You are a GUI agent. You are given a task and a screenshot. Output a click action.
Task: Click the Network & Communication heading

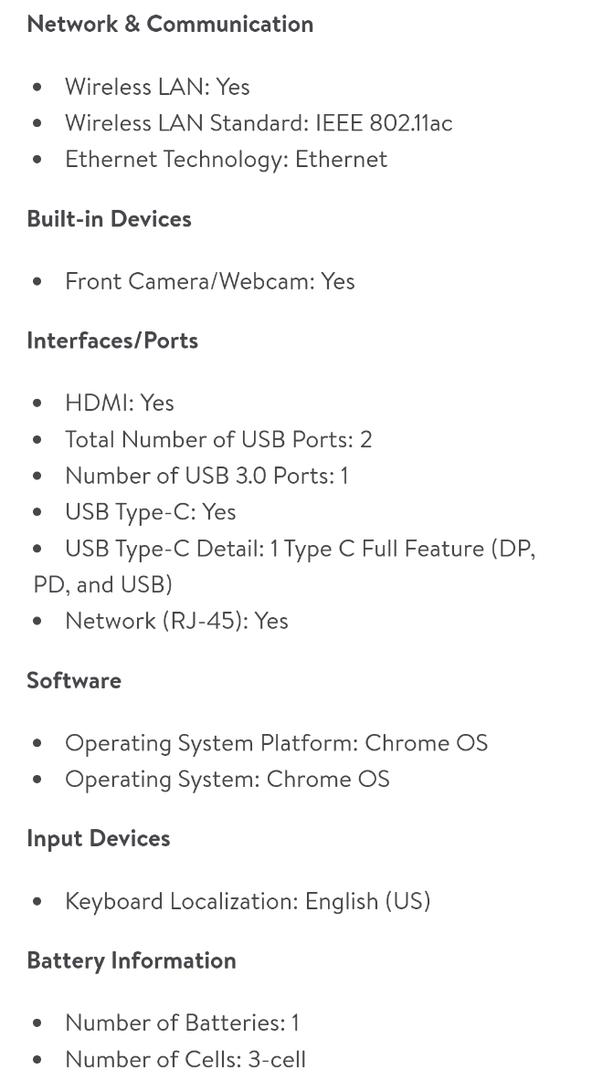point(170,24)
